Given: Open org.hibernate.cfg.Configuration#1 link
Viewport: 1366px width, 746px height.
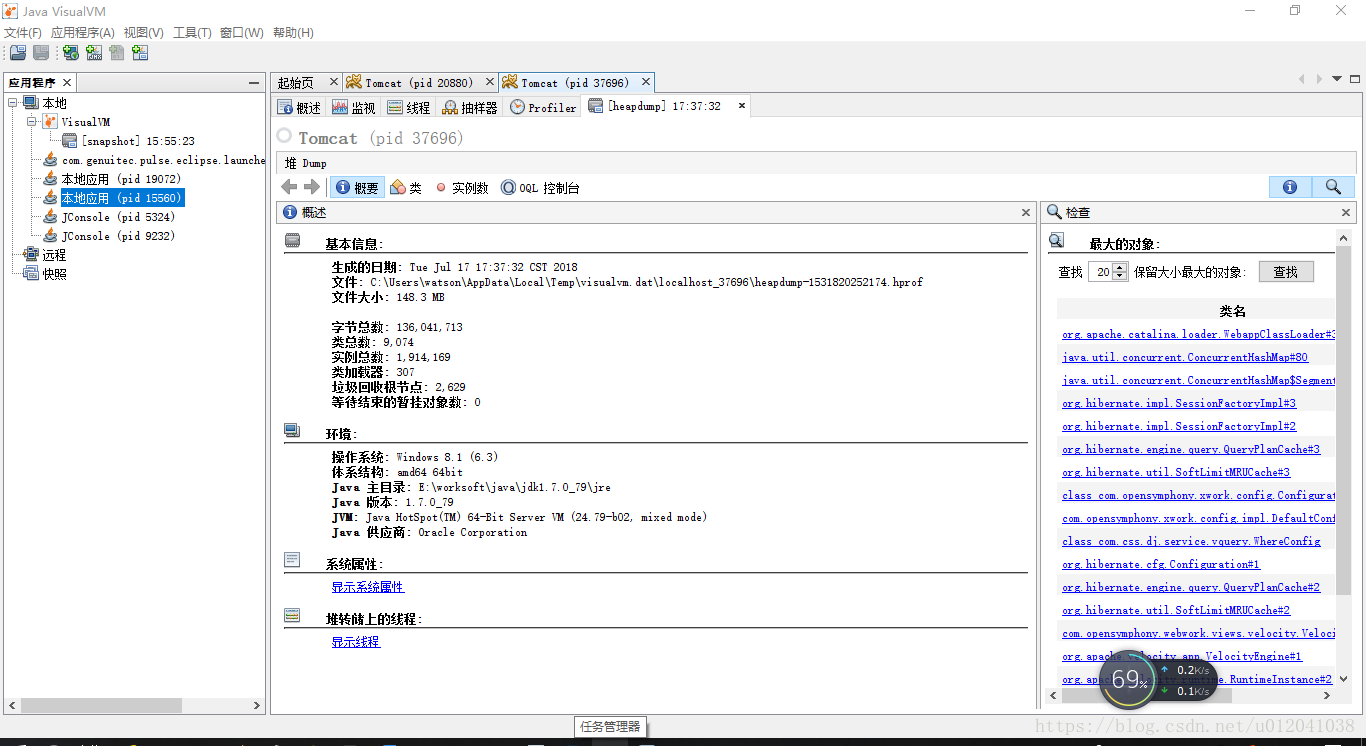Looking at the screenshot, I should pyautogui.click(x=1161, y=564).
